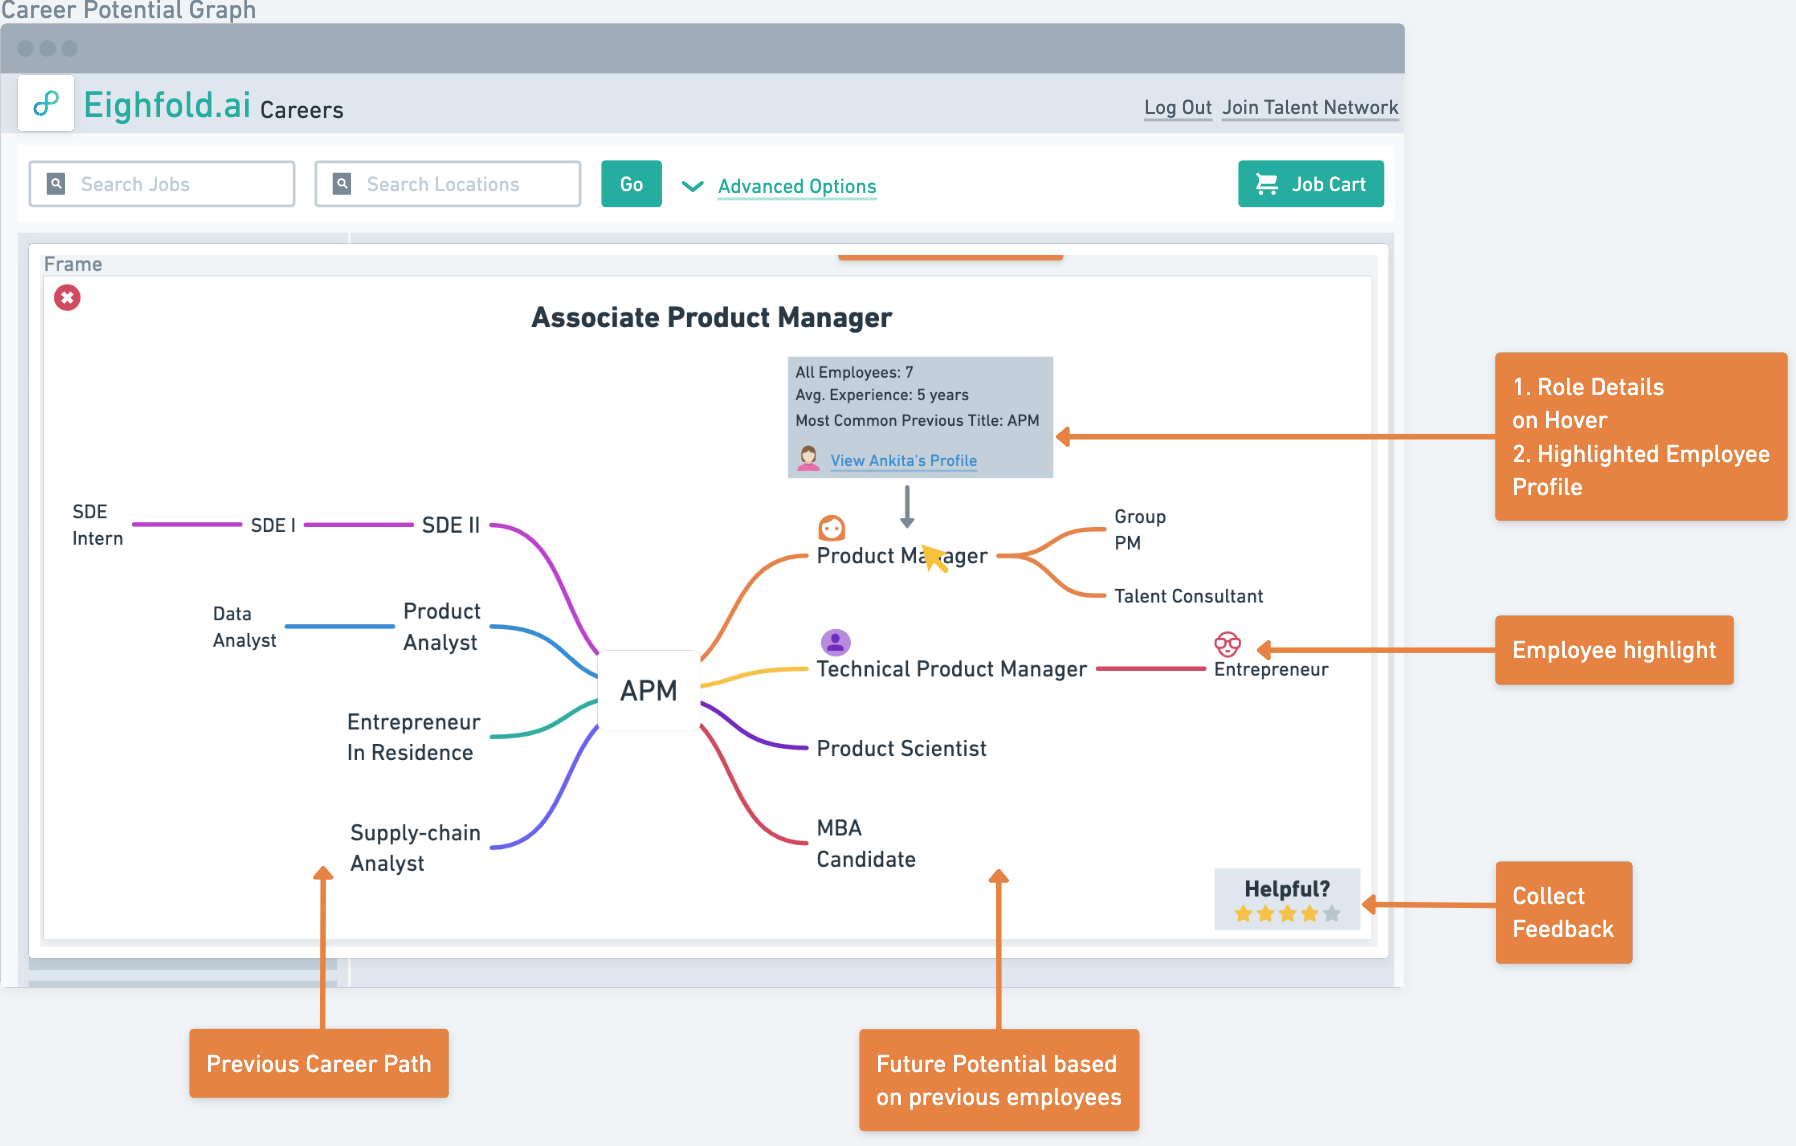The width and height of the screenshot is (1796, 1146).
Task: Click the Ankita profile avatar in tooltip
Action: click(808, 458)
